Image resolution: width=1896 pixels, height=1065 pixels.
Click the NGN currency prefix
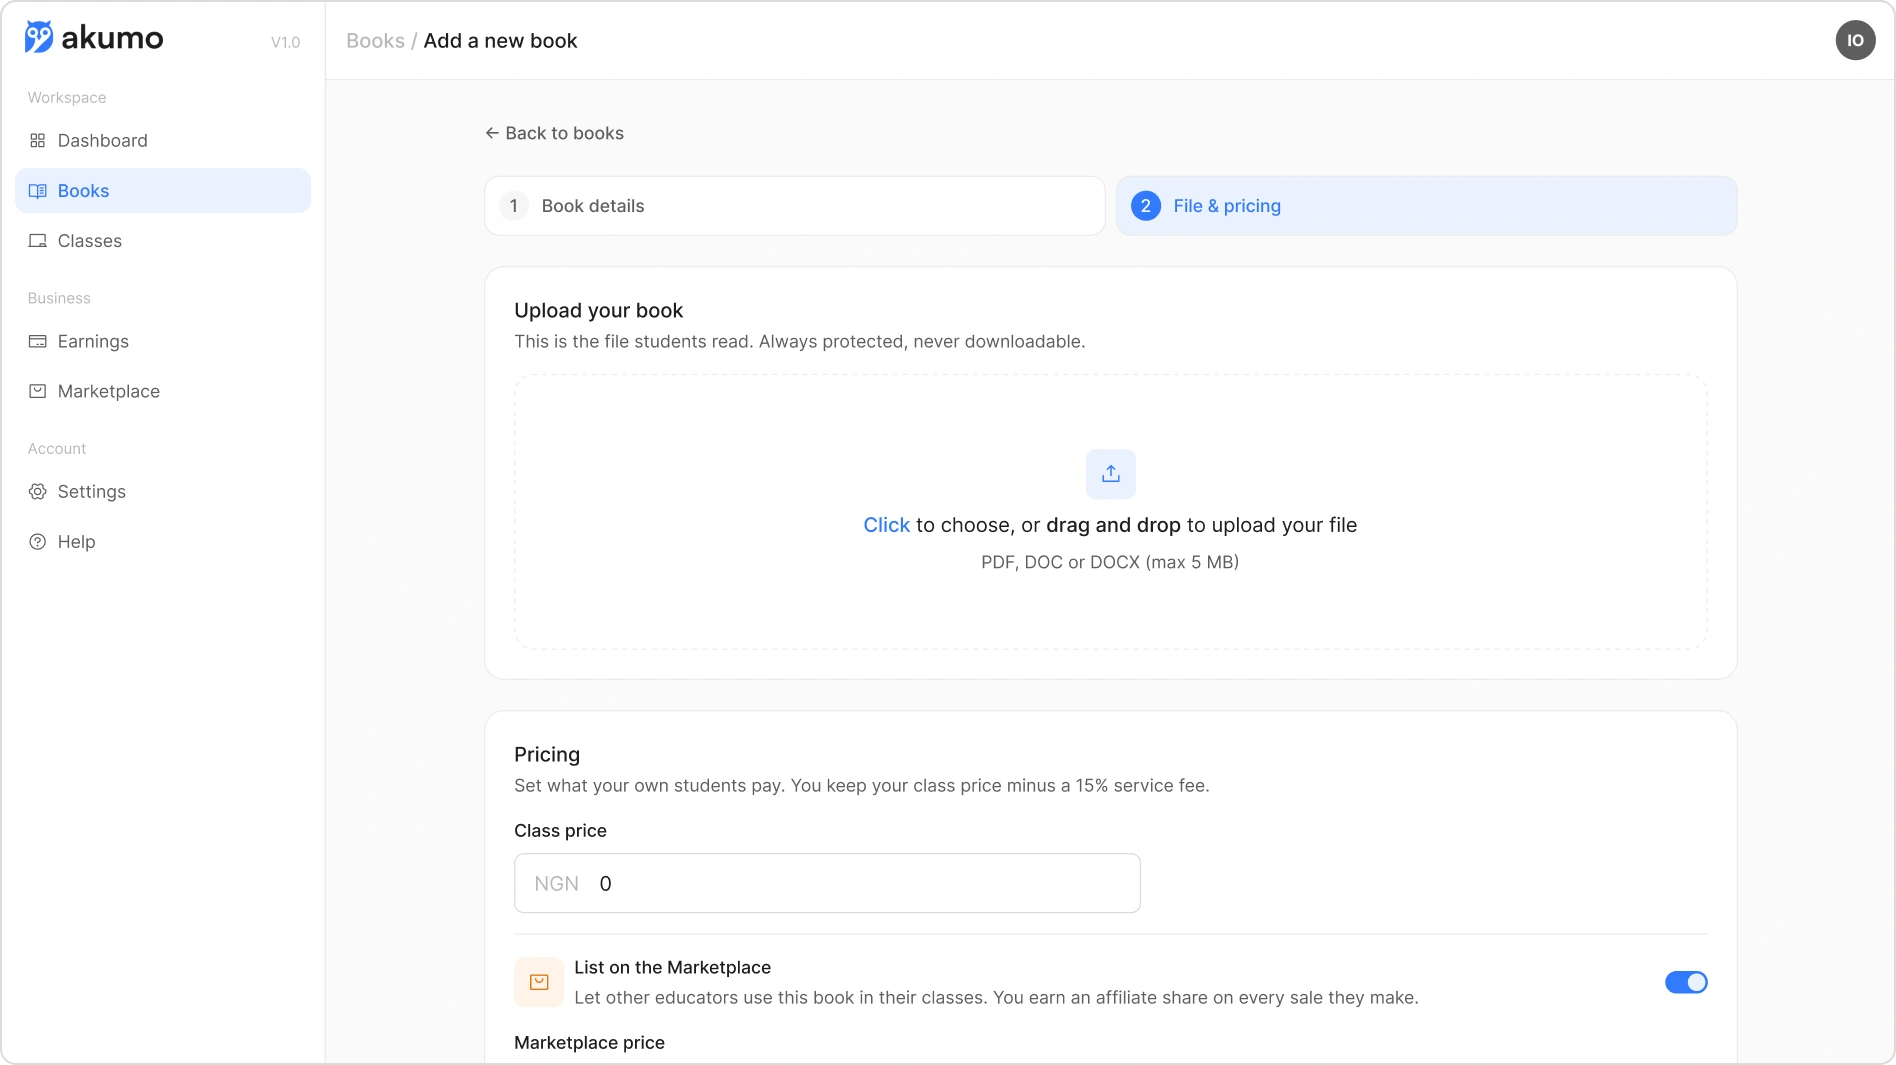pos(556,884)
